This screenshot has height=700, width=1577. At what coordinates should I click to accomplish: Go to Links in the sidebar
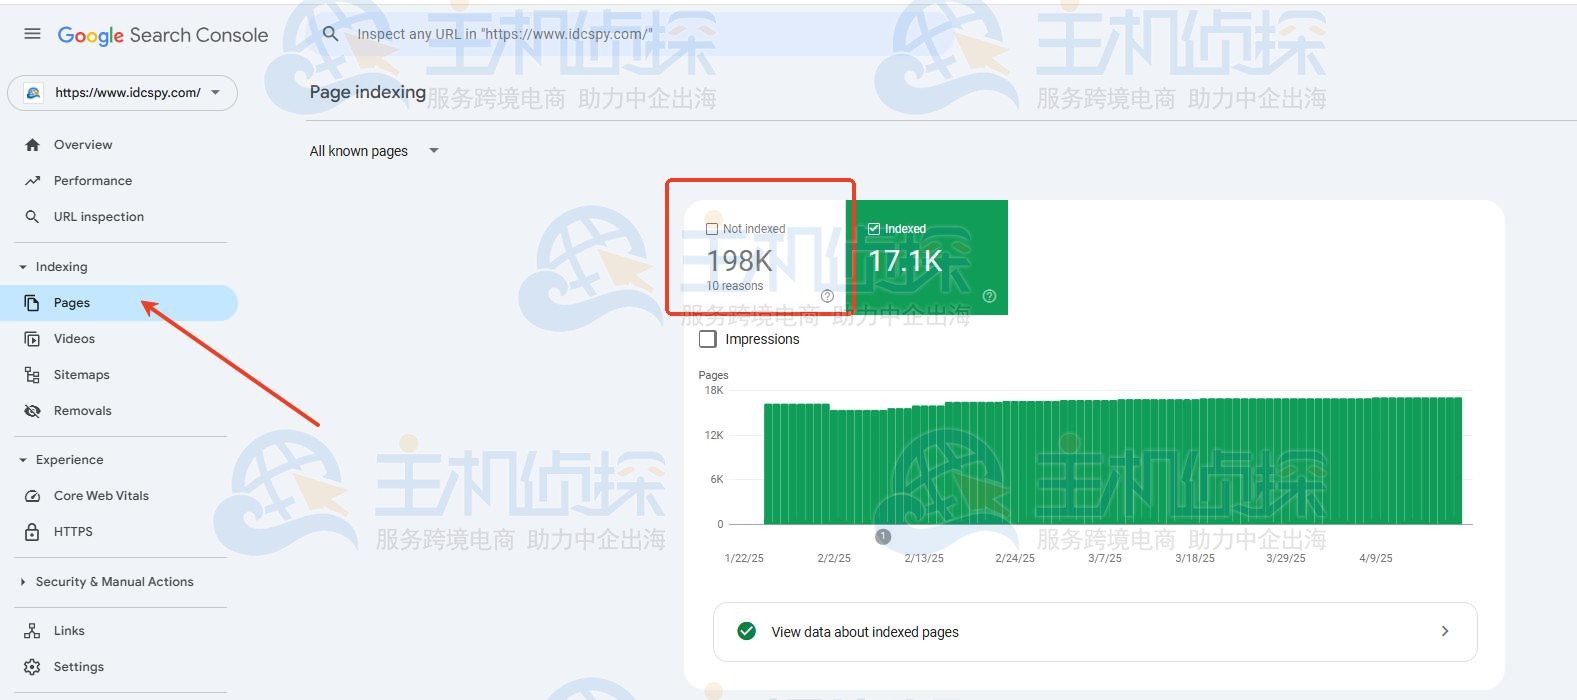click(69, 631)
